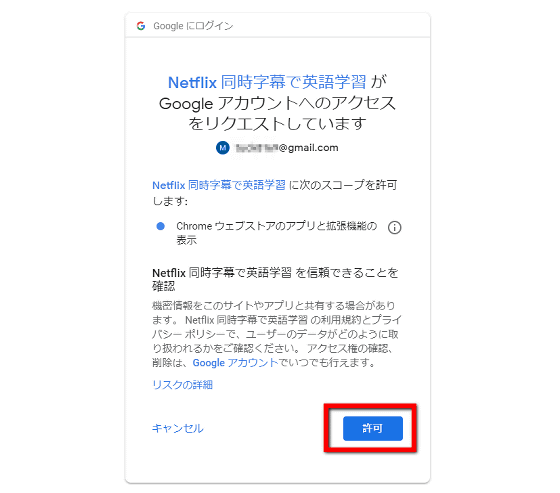
Task: Open the scope info circle icon
Action: 394,227
